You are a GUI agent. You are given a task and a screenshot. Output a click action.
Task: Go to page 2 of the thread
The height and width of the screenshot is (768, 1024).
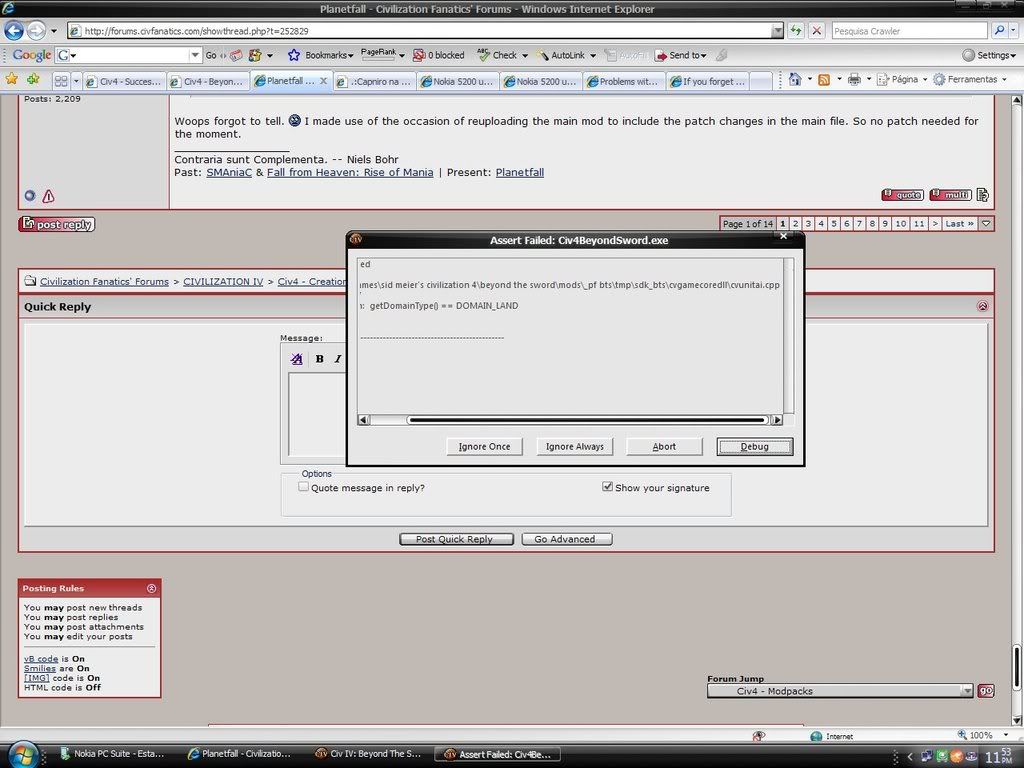pos(795,223)
